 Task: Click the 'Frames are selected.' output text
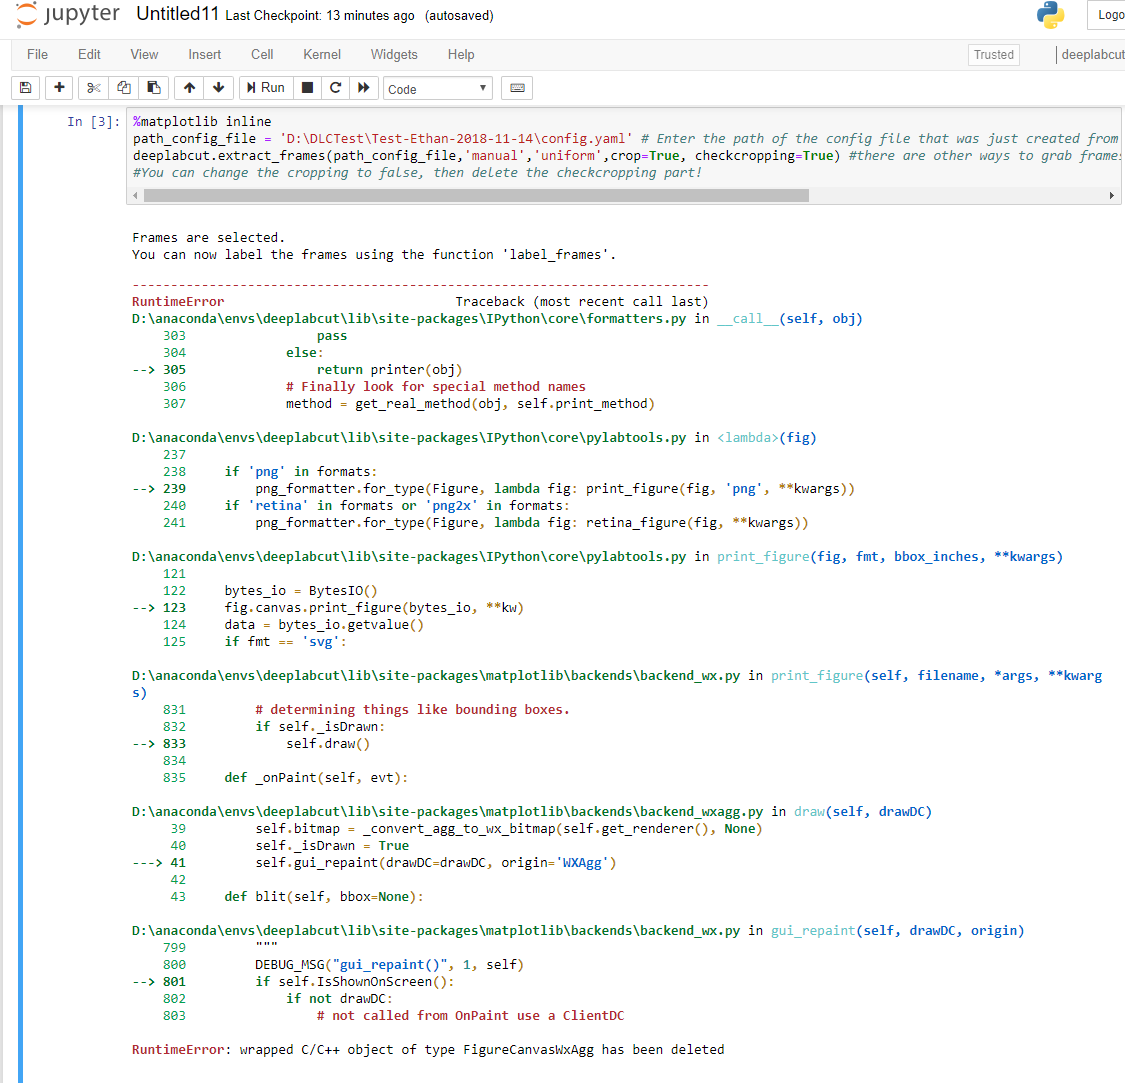point(208,238)
